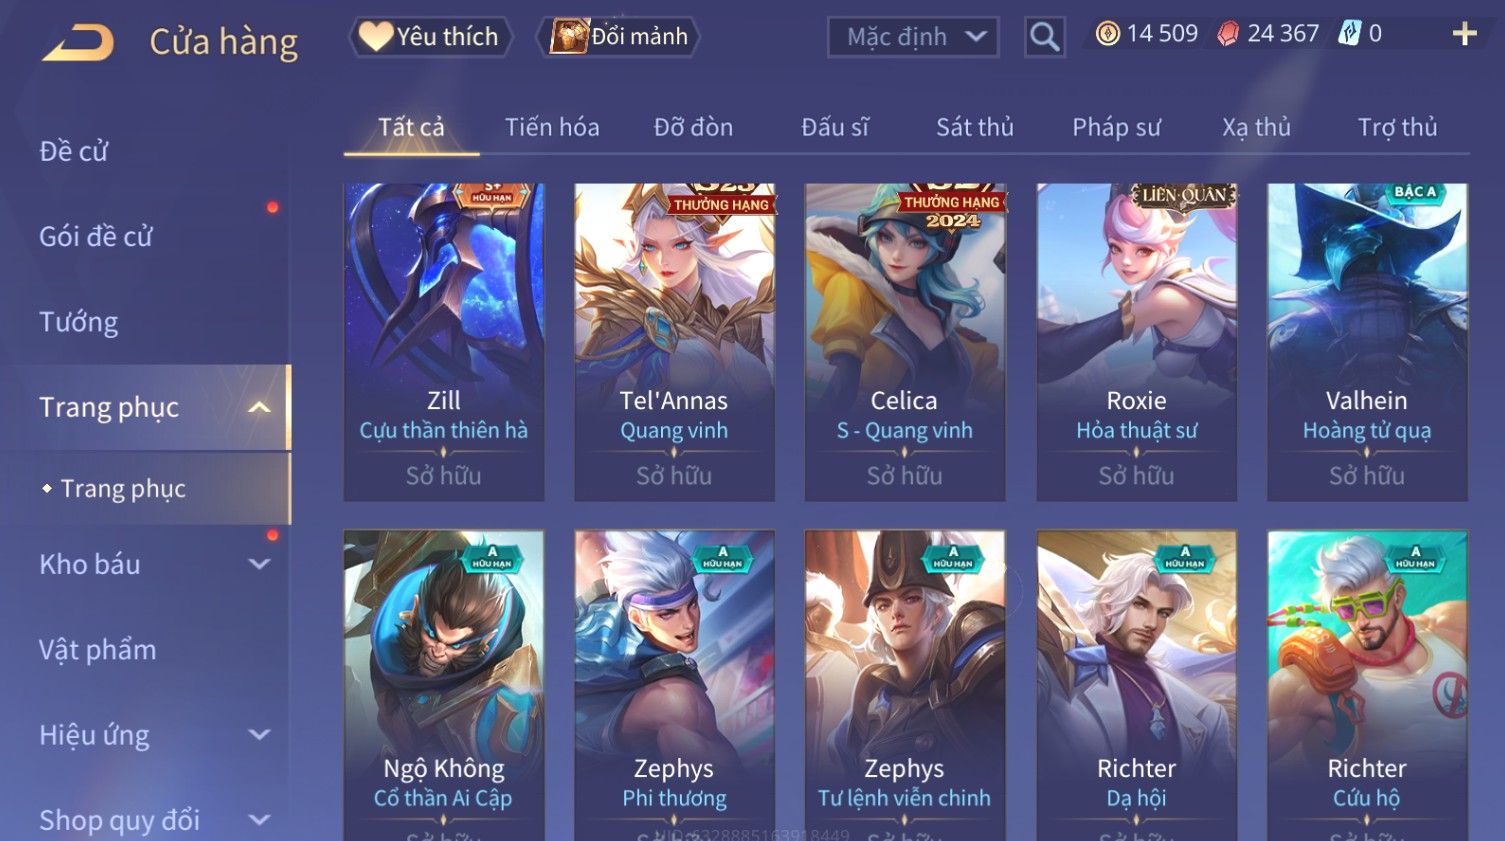The height and width of the screenshot is (841, 1505).
Task: Collapse the Trang phục sidebar section
Action: click(259, 407)
